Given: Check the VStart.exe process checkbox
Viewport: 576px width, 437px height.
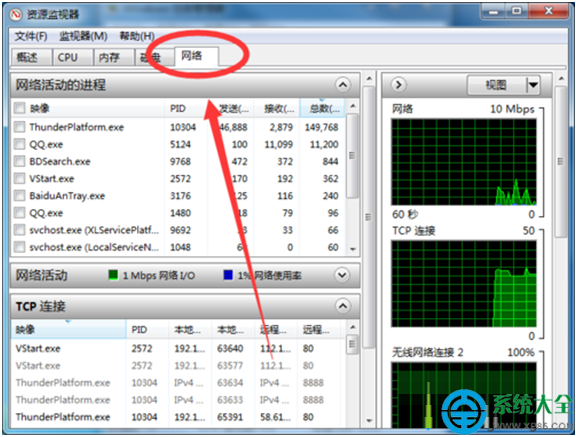Looking at the screenshot, I should click(x=19, y=179).
